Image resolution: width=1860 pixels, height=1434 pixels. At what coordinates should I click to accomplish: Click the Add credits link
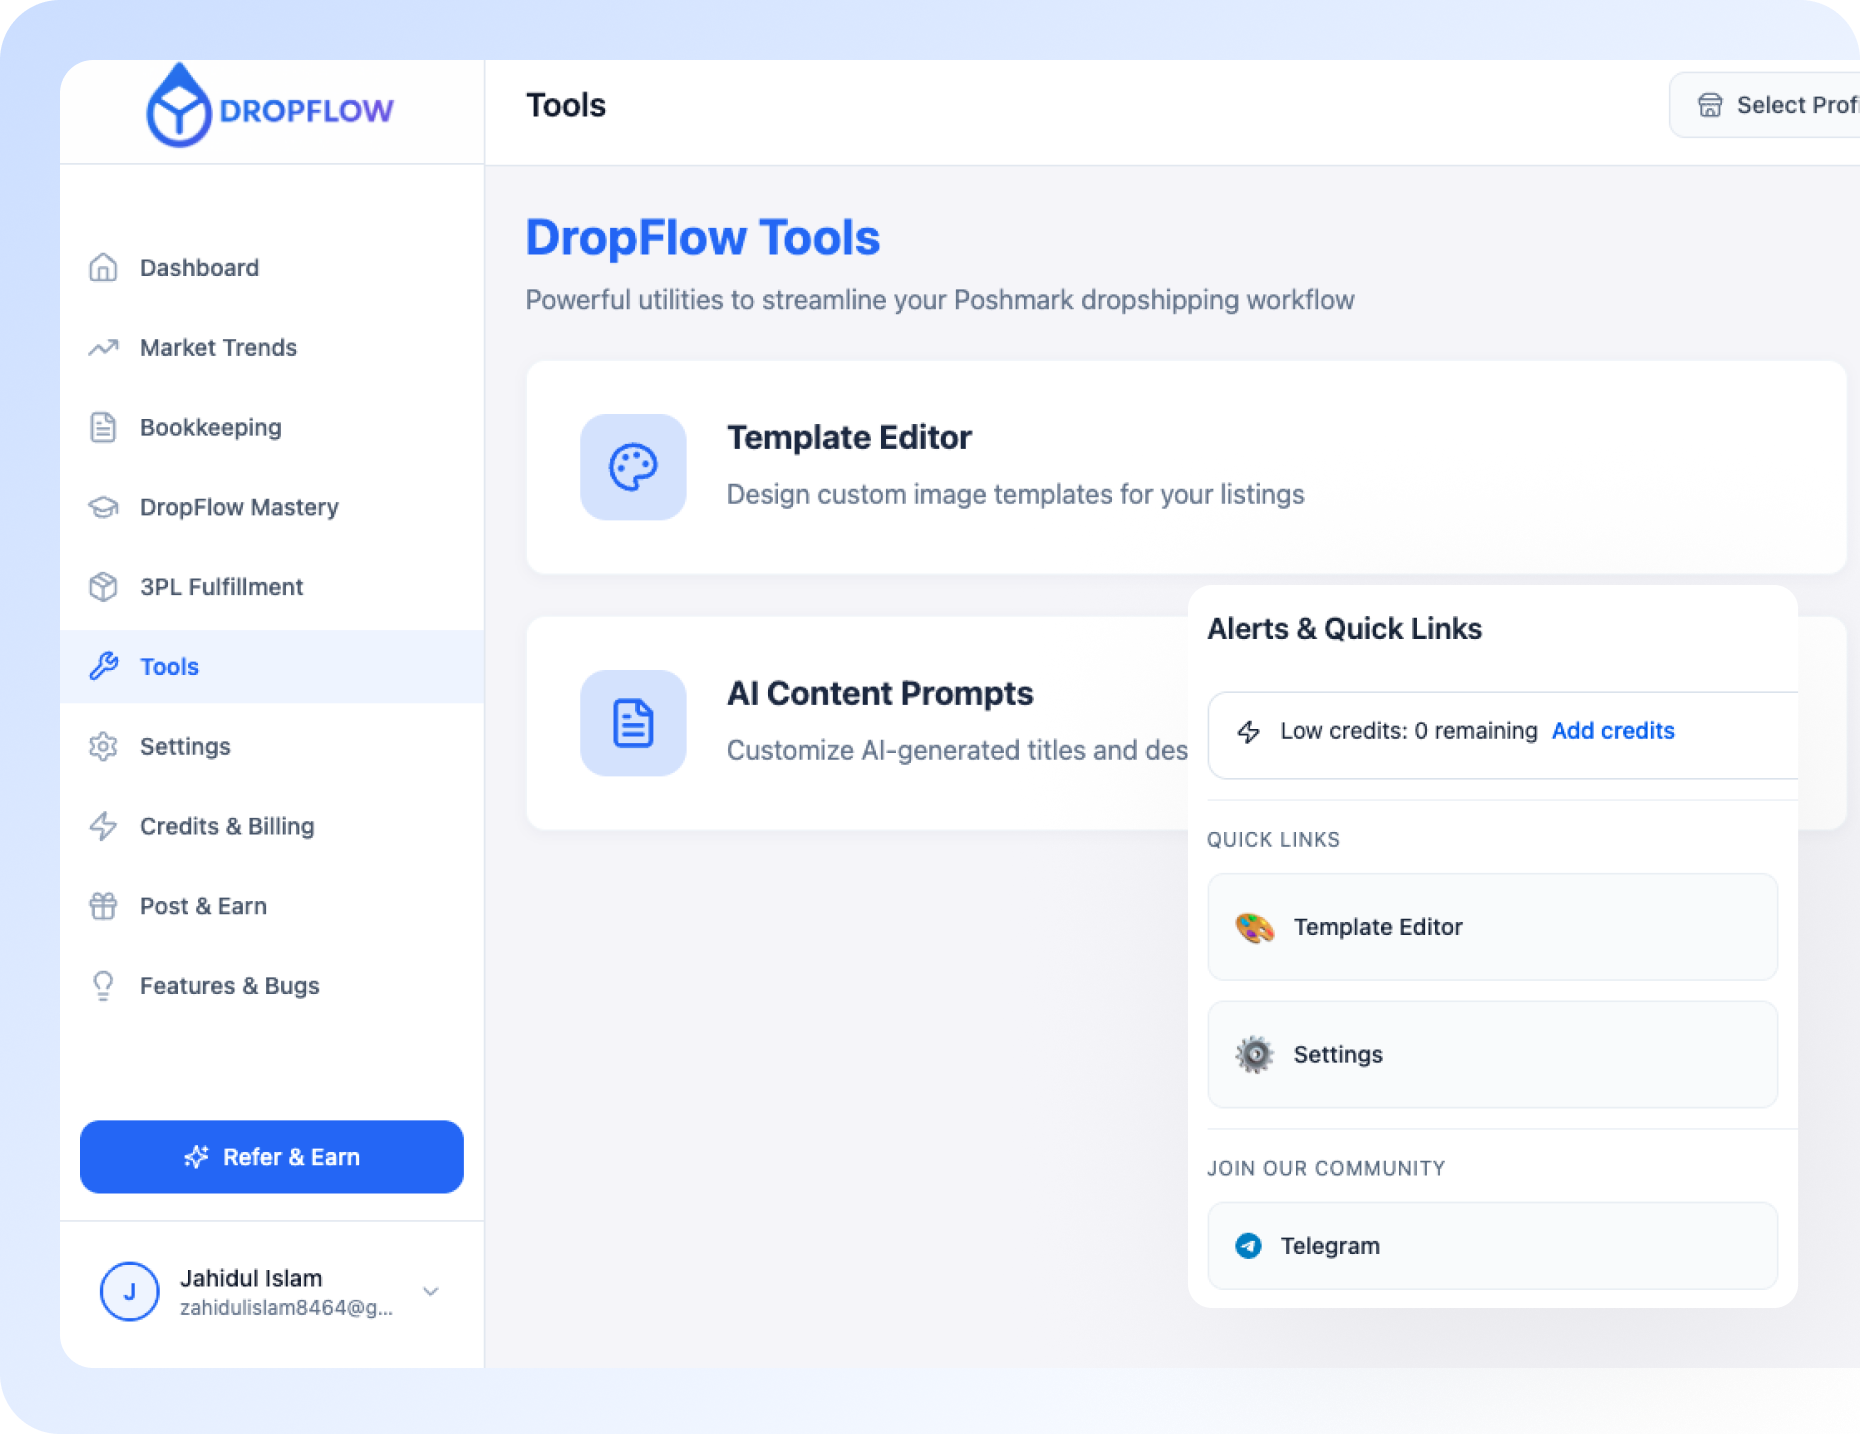click(1612, 731)
